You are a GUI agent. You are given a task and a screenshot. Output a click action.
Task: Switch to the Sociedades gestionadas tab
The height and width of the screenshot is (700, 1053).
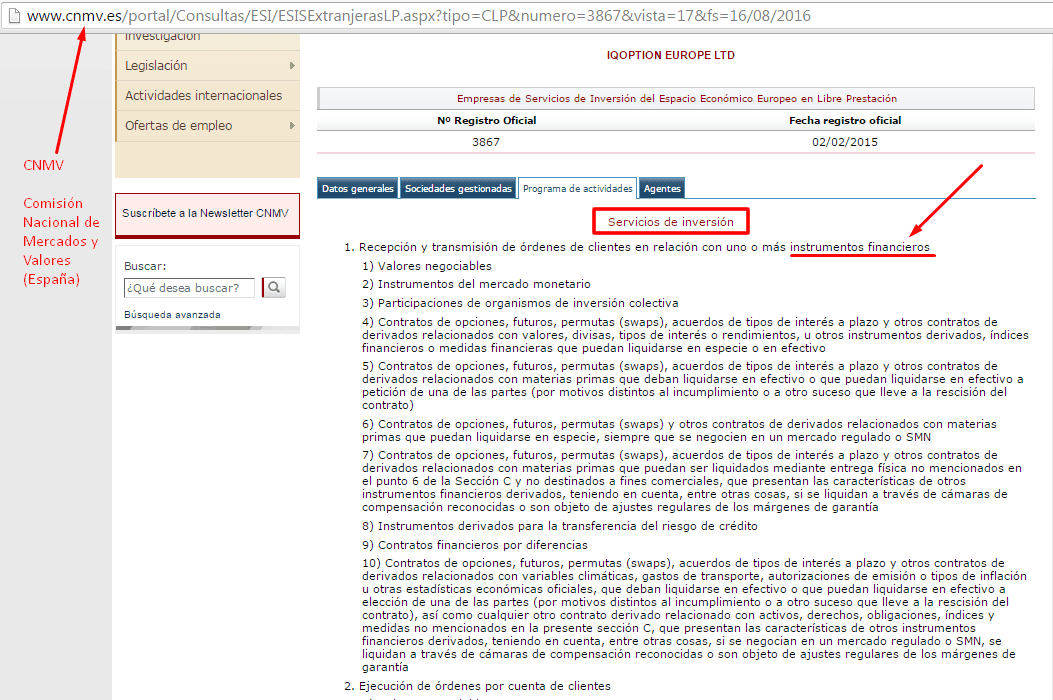tap(458, 189)
